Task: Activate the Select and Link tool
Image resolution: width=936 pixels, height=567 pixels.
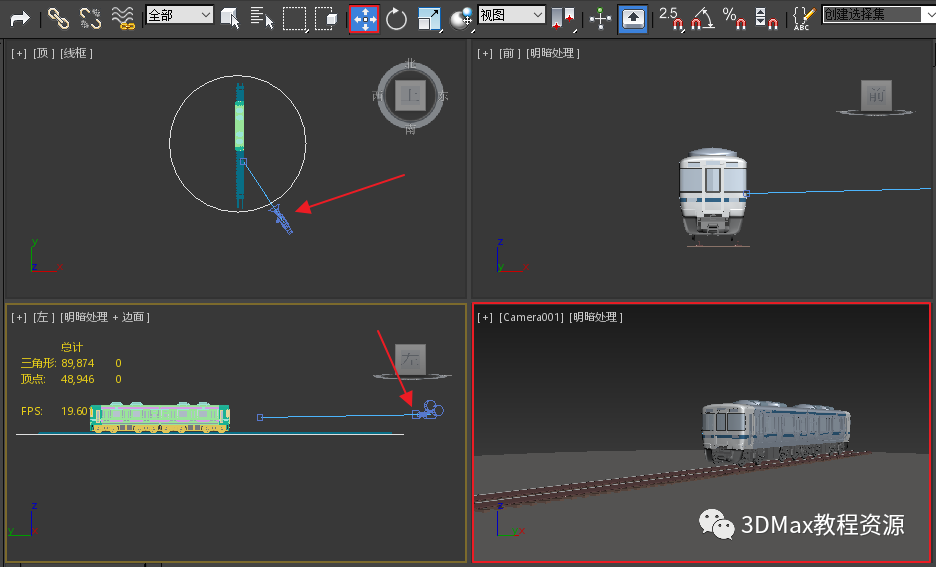Action: coord(58,18)
